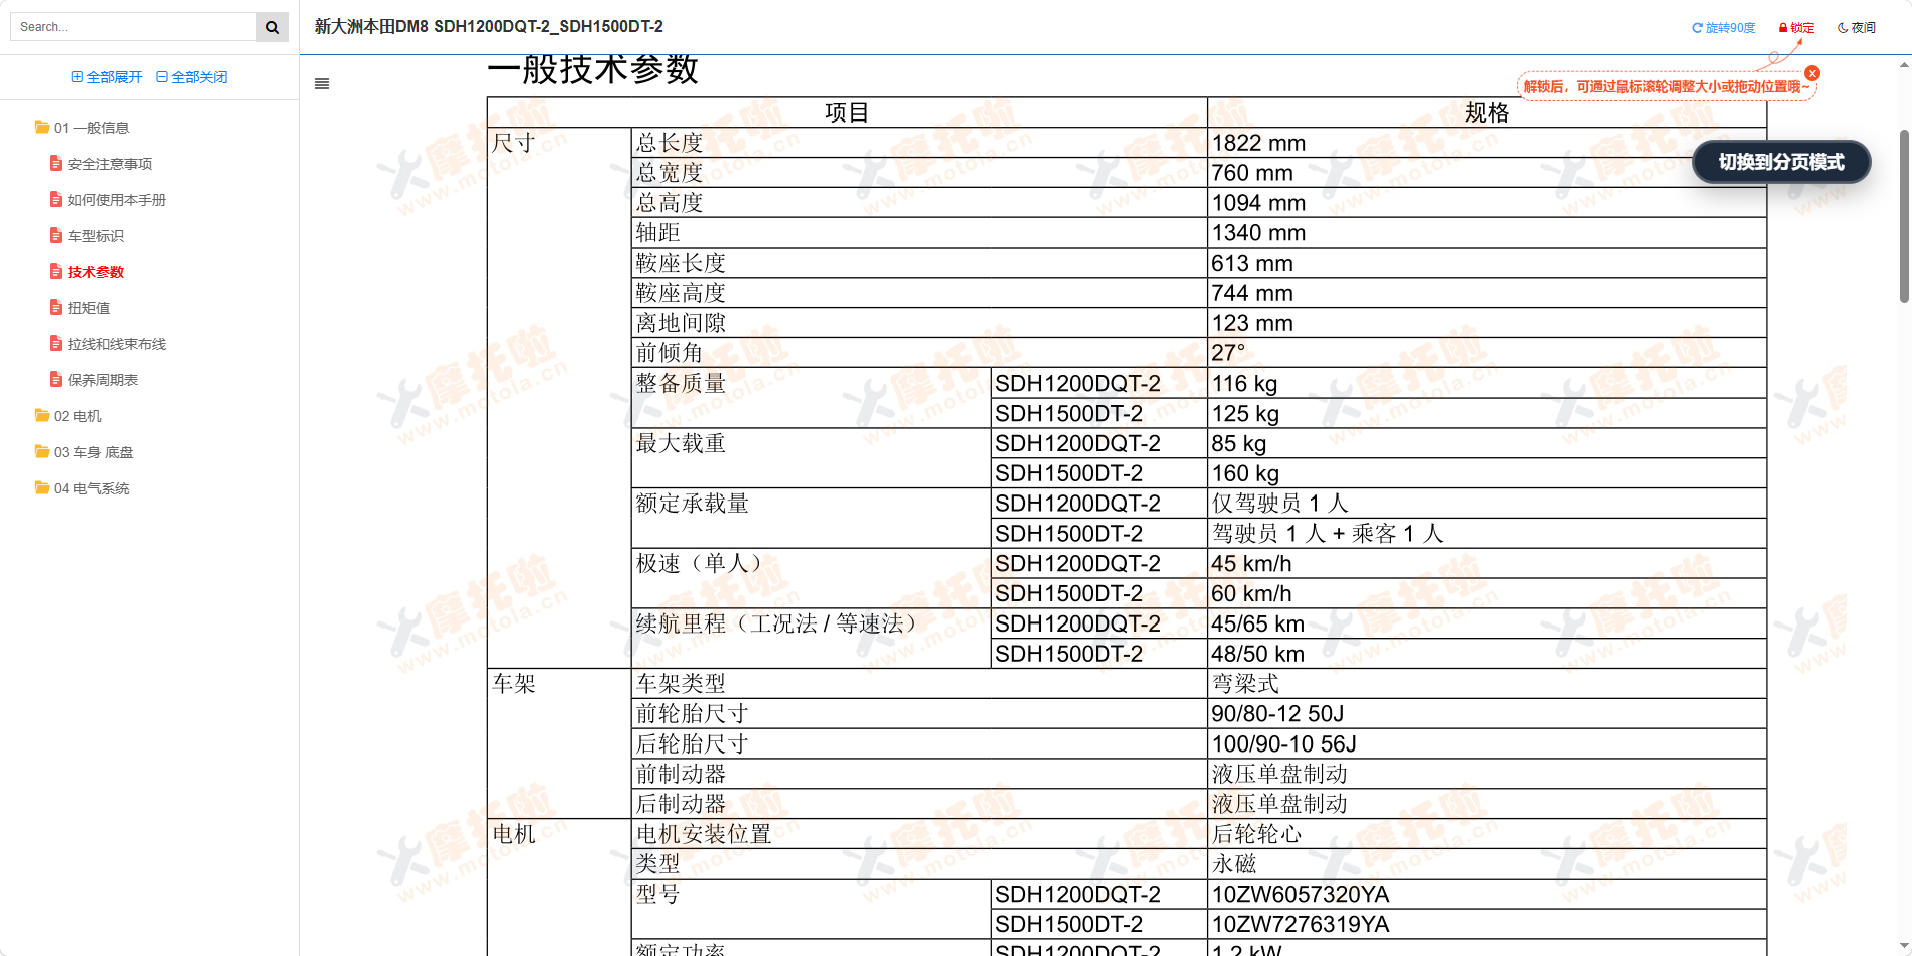Expand the 02 电机 folder
Image resolution: width=1912 pixels, height=956 pixels.
[x=78, y=416]
